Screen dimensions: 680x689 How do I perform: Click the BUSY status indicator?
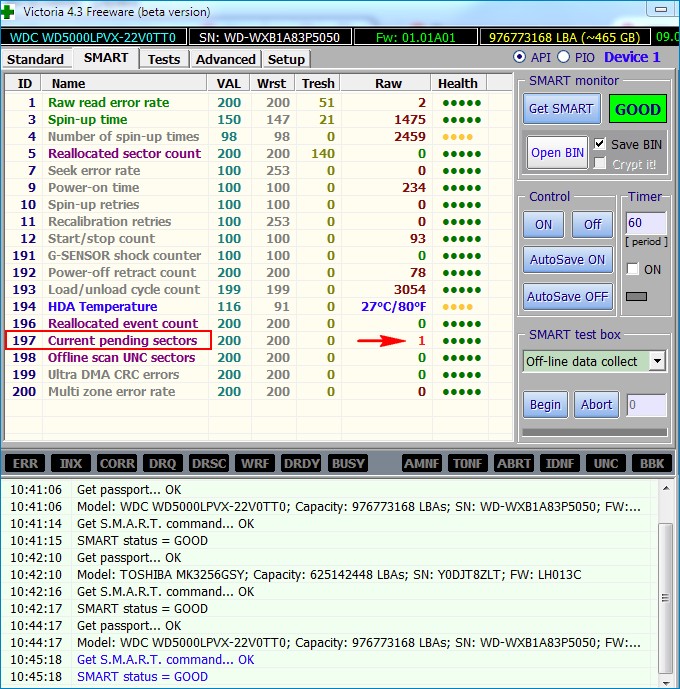348,463
